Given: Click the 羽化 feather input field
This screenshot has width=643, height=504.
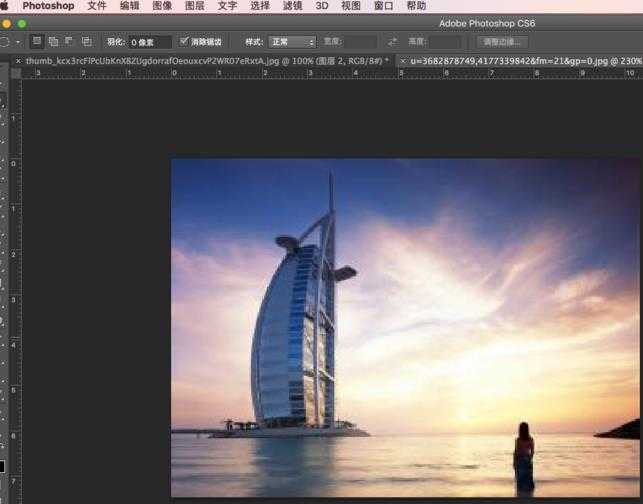Looking at the screenshot, I should (x=150, y=42).
